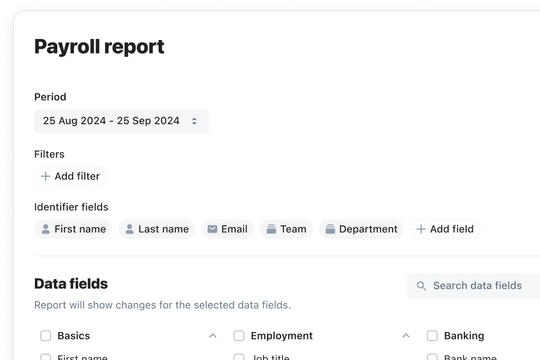Click the 'Report will show changes' description text
Image resolution: width=540 pixels, height=360 pixels.
tap(162, 305)
